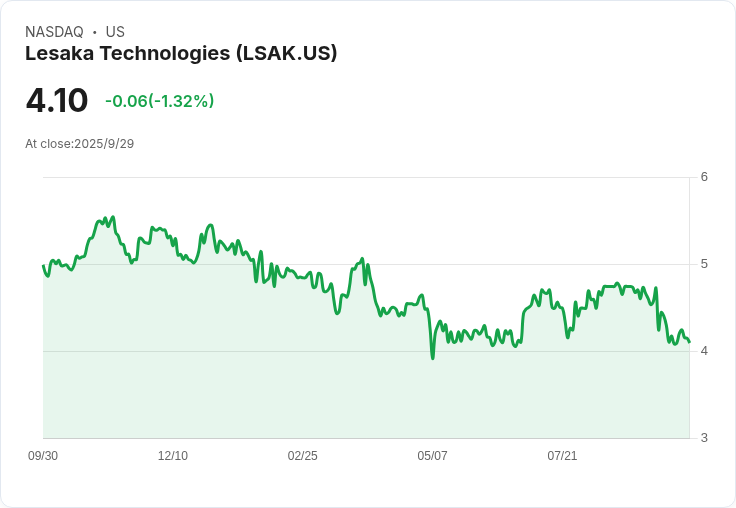This screenshot has width=736, height=508.
Task: Click the Lesaka Technologies (LSAK.US) title
Action: tap(181, 54)
